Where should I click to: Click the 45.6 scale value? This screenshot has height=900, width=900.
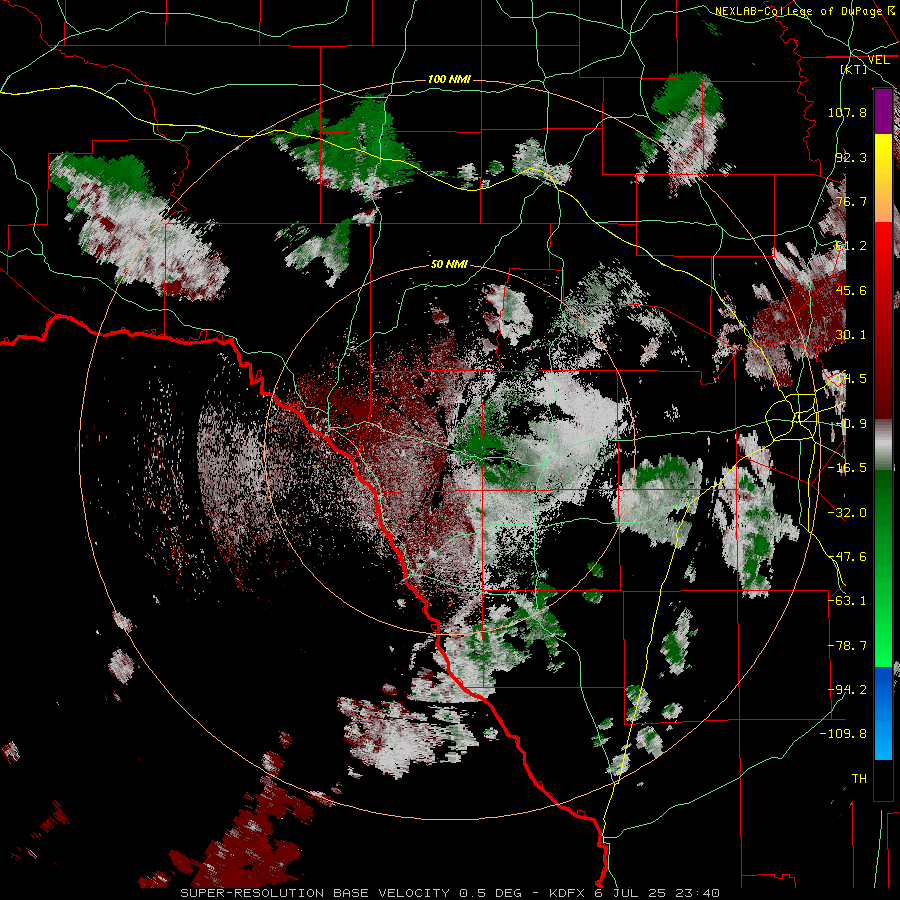851,290
